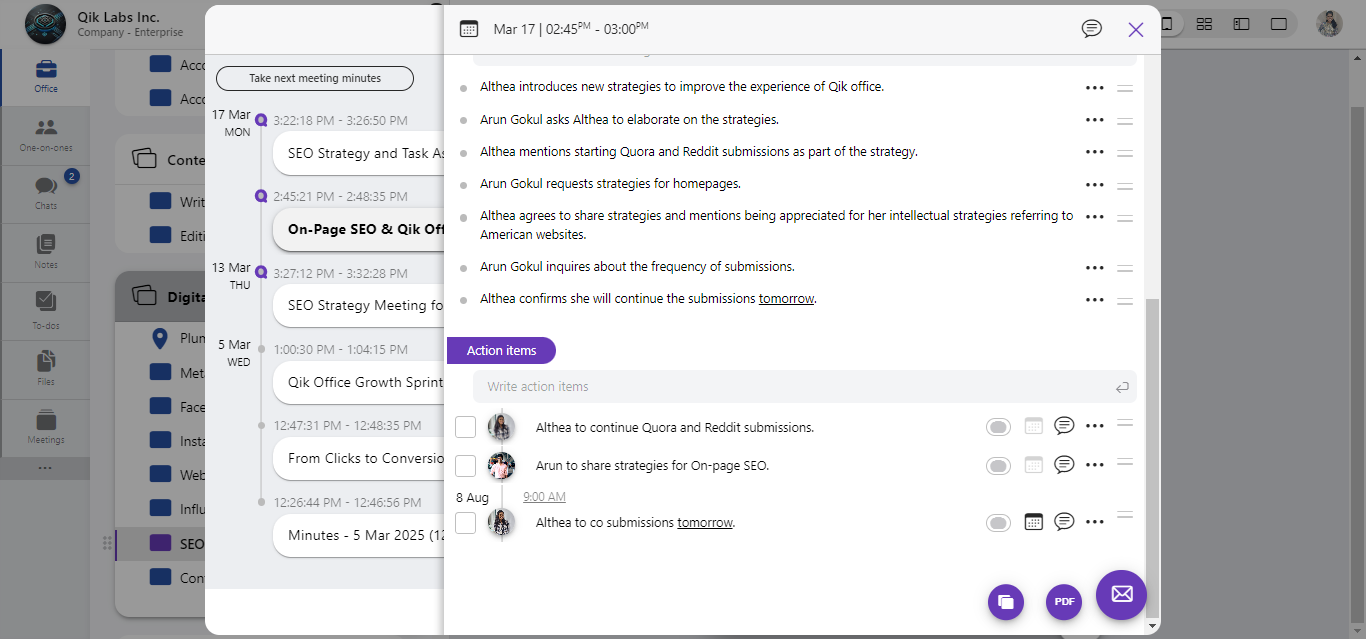Mark Althea's Quora and Reddit task complete
This screenshot has height=639, width=1366.
click(465, 426)
